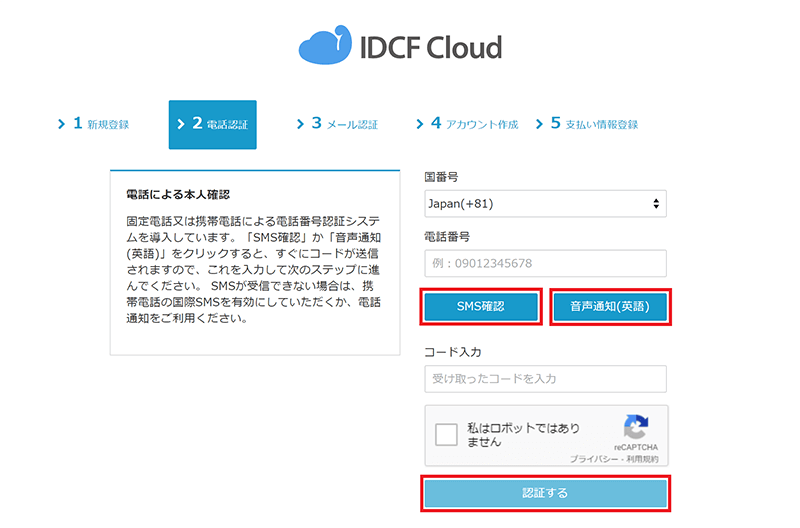Open the reCAPTCHA プライバシー link

click(x=591, y=458)
